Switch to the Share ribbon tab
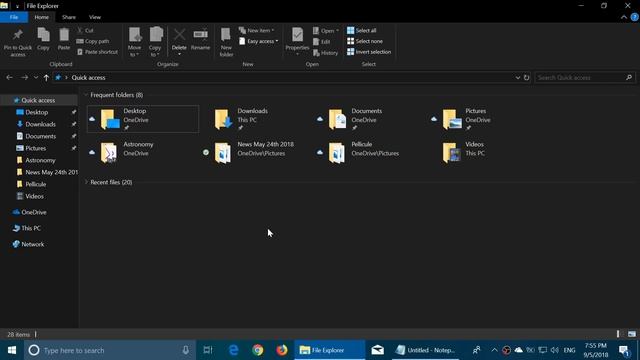This screenshot has width=640, height=360. [69, 17]
